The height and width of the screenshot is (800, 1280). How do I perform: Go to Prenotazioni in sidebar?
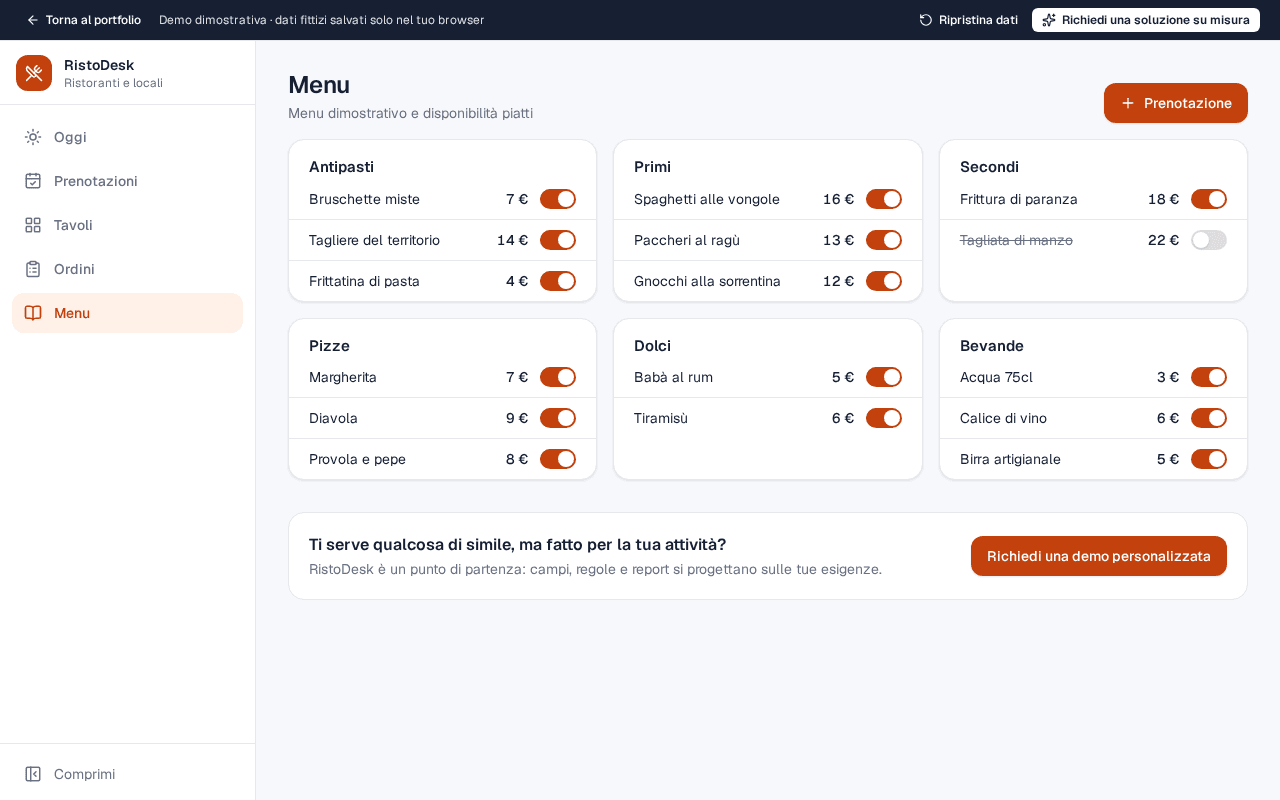coord(127,181)
